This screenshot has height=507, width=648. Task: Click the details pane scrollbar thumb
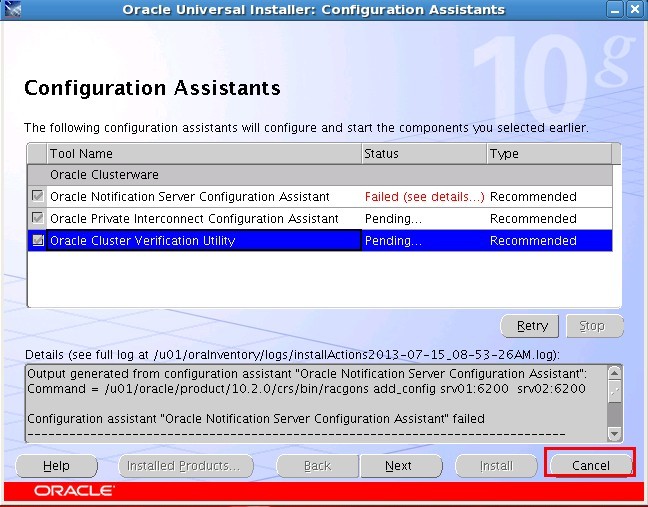coord(615,392)
